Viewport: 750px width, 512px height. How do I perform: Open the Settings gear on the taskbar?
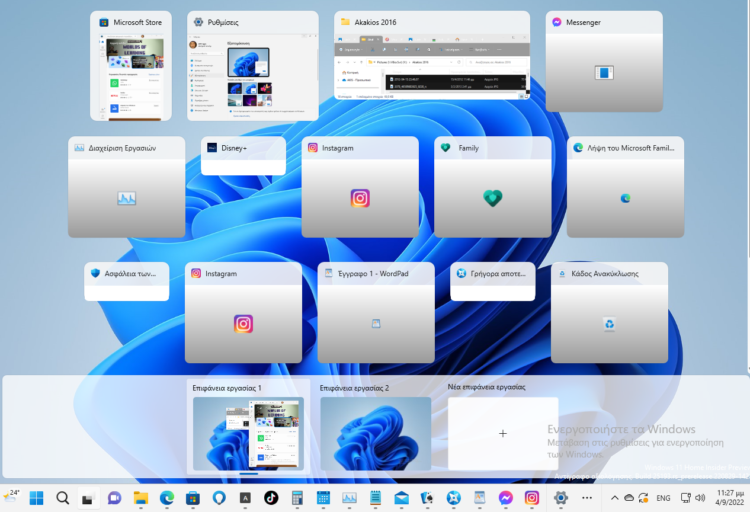[561, 498]
